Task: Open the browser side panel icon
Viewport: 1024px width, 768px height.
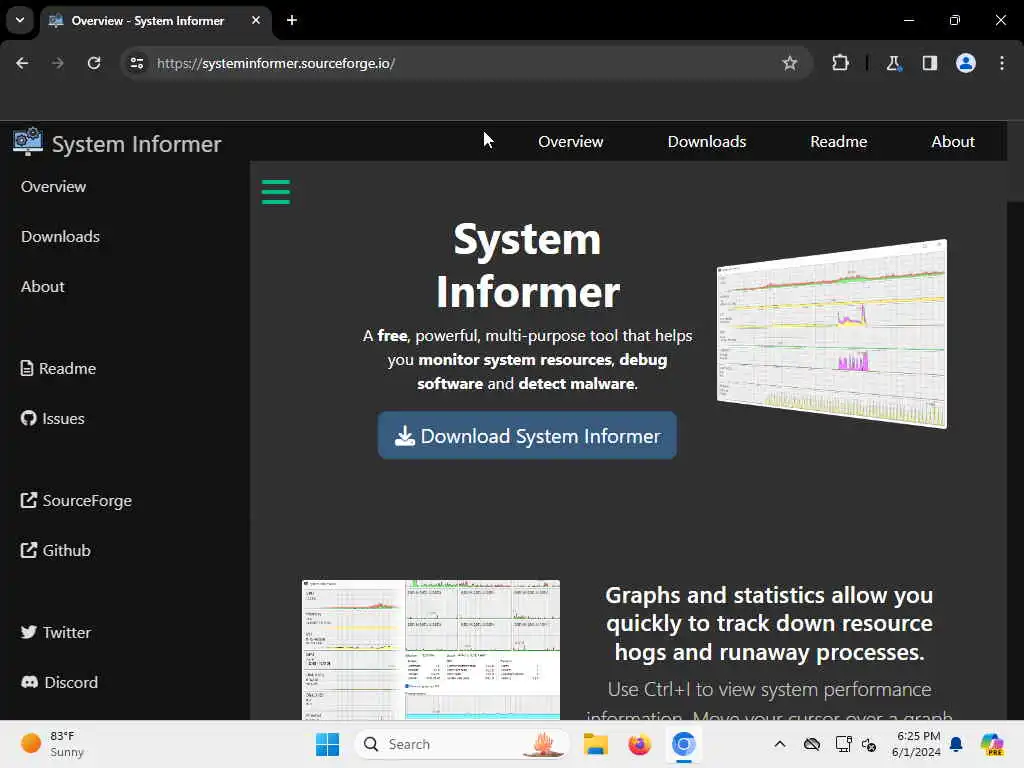Action: pyautogui.click(x=929, y=63)
